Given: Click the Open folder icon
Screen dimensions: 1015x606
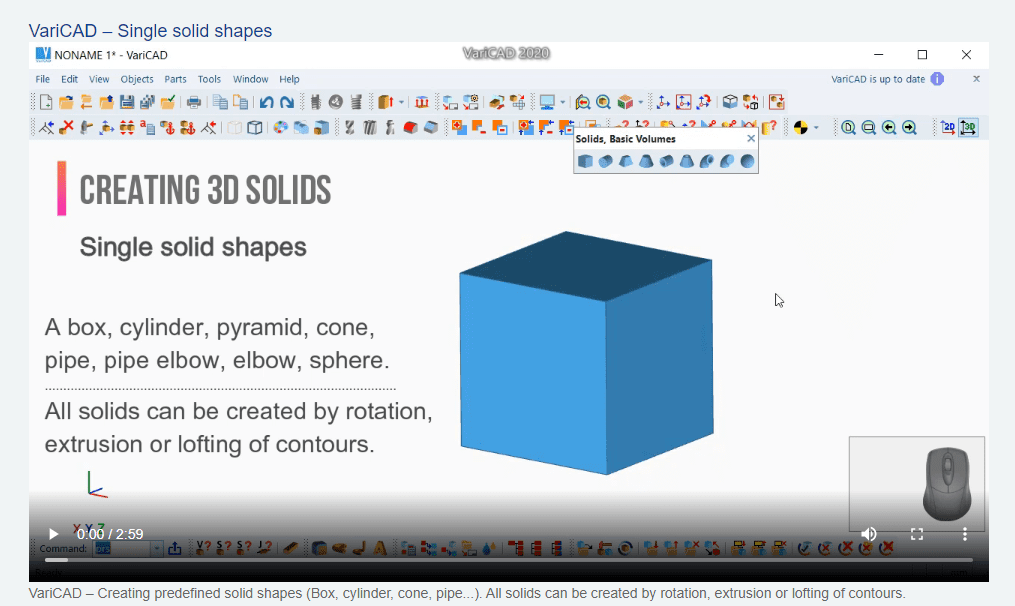Looking at the screenshot, I should (x=66, y=102).
